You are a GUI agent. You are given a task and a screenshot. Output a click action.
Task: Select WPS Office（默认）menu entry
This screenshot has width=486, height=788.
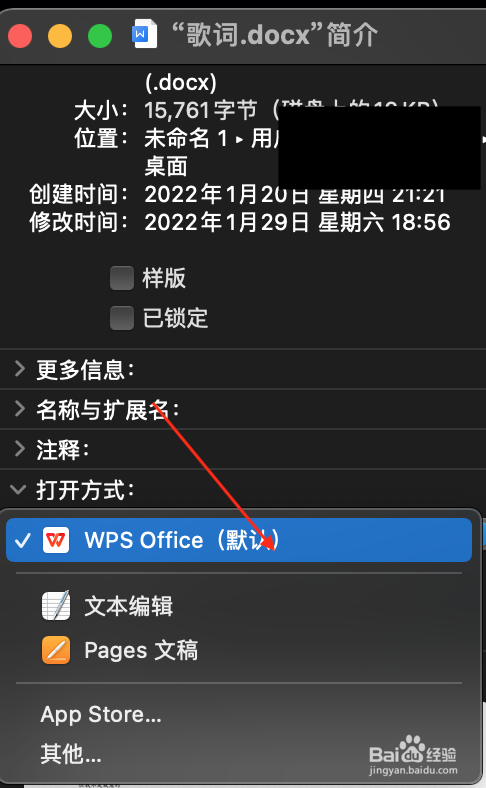click(x=239, y=540)
